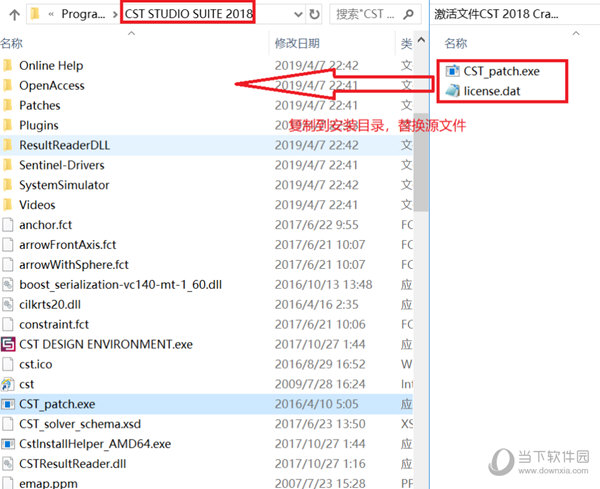
Task: Click the CST_solver_schema.xsd file icon
Action: pyautogui.click(x=8, y=424)
